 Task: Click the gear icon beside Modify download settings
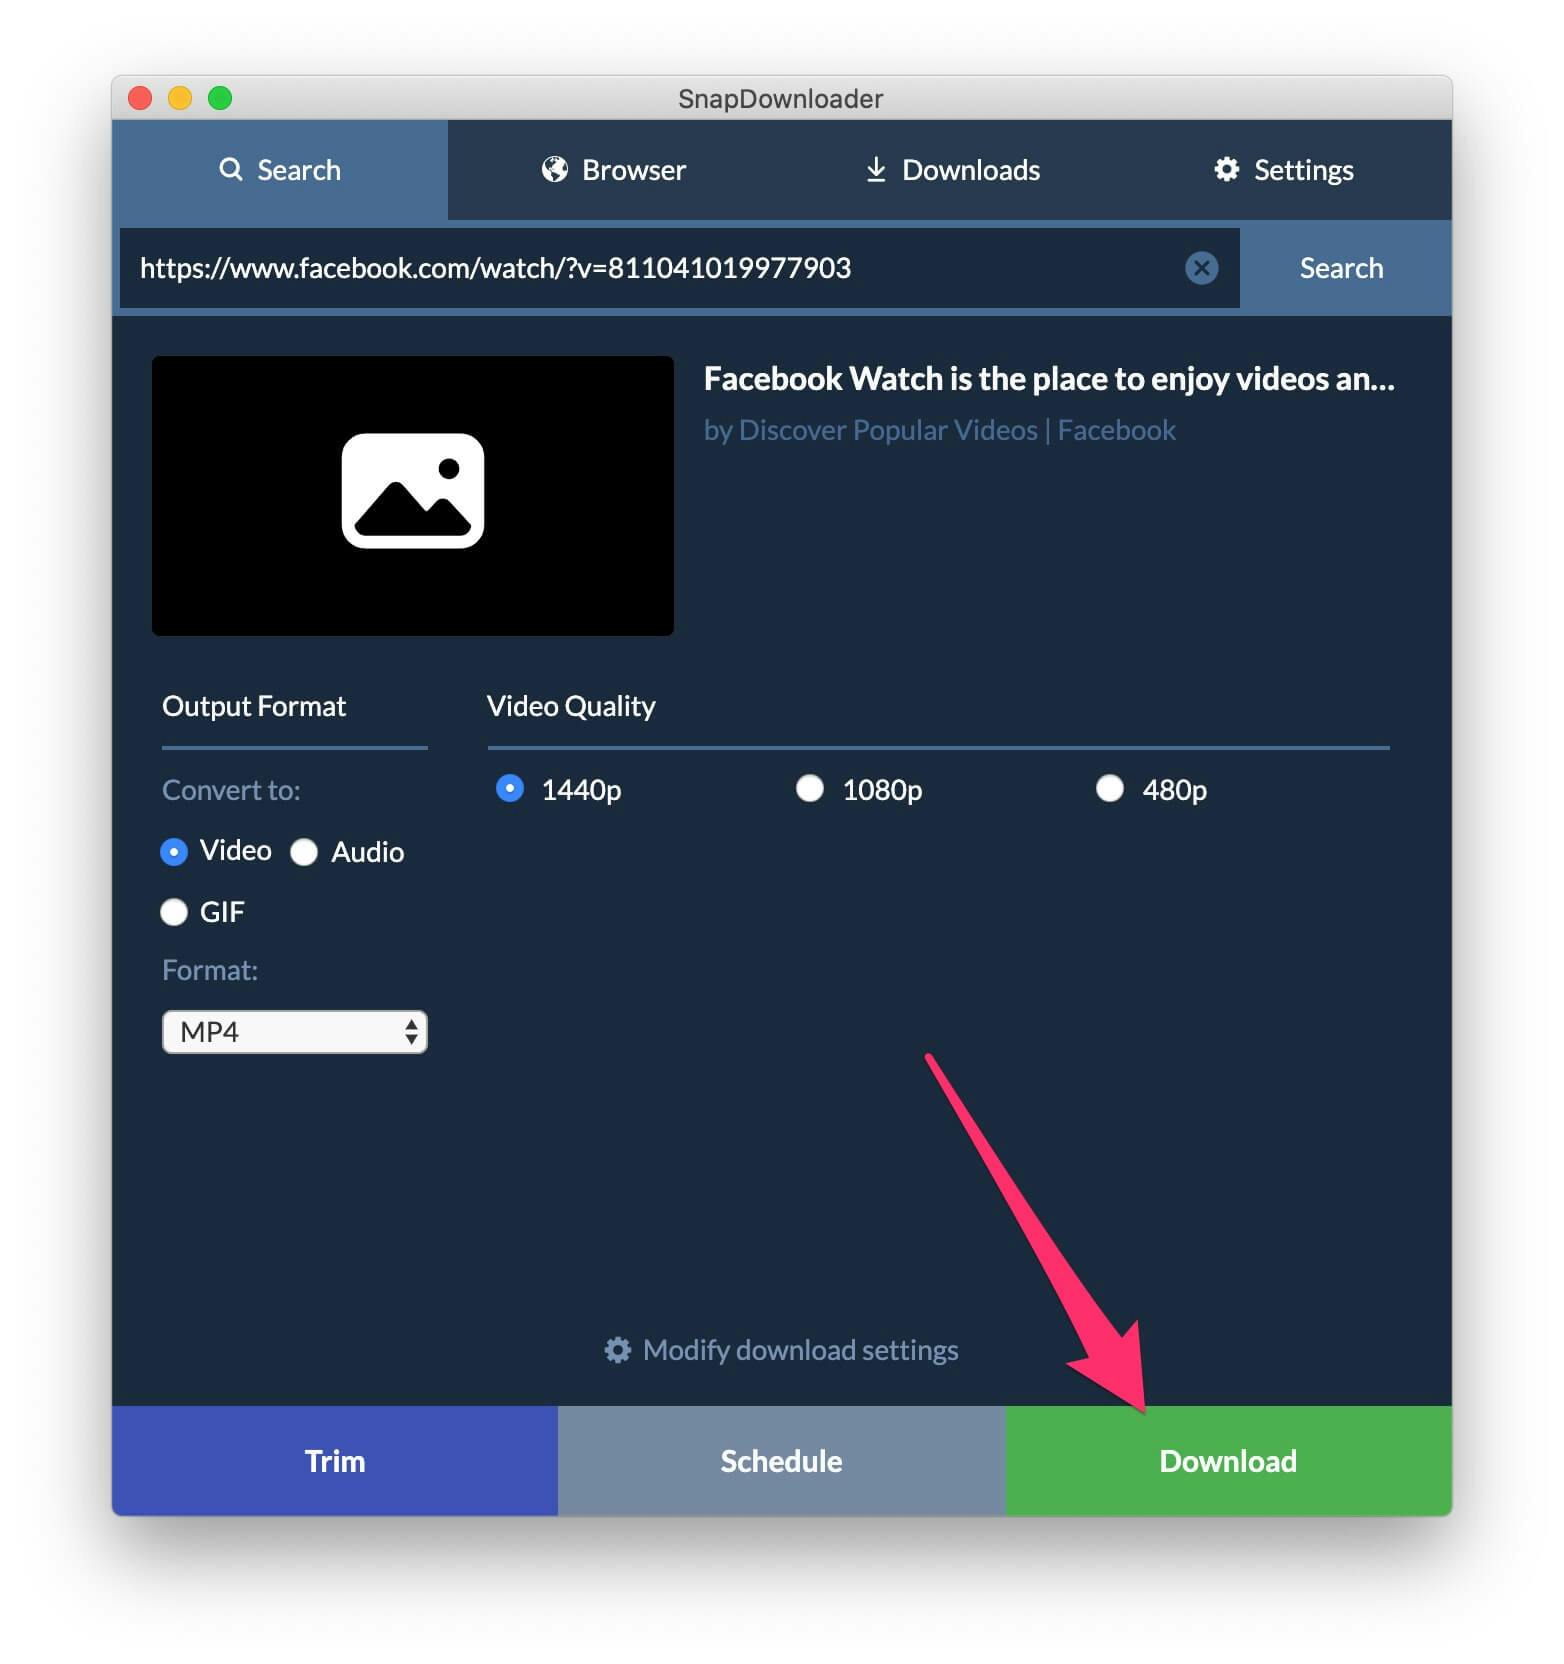[618, 1350]
